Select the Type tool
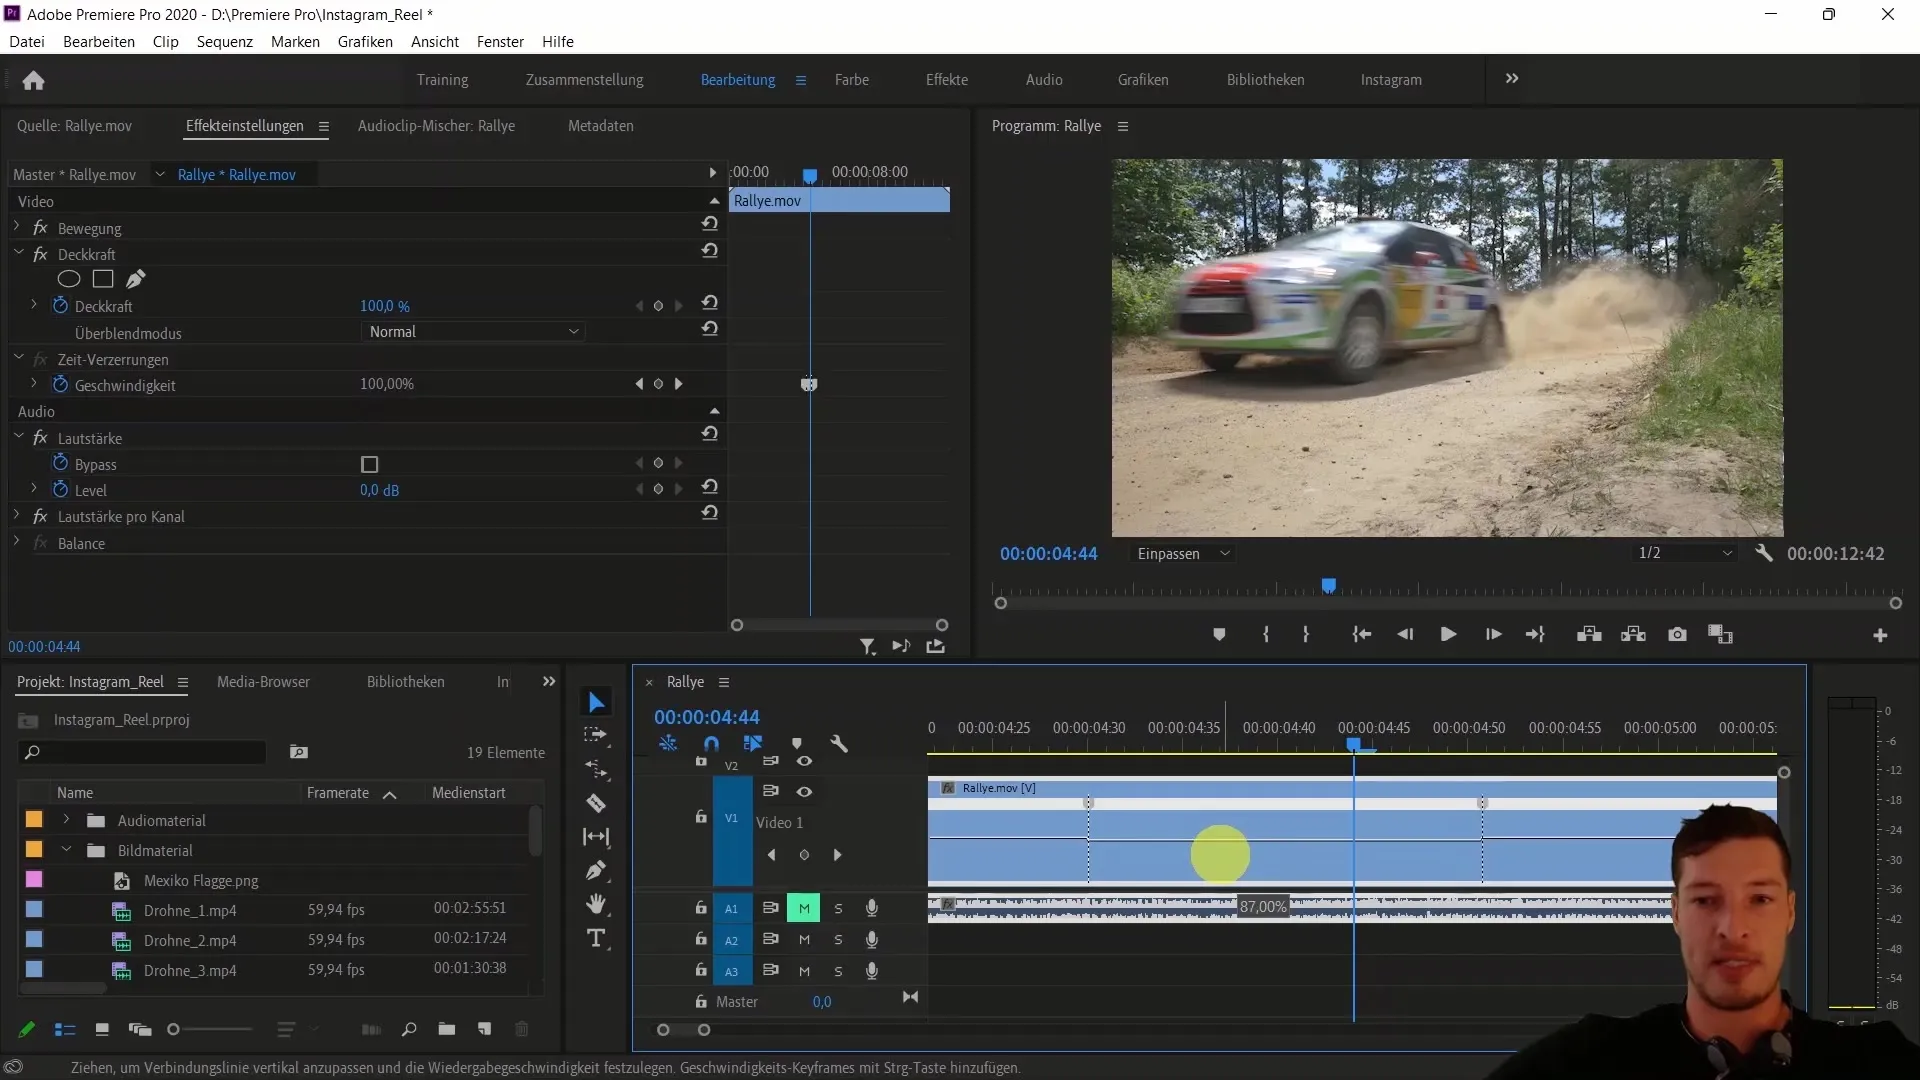 596,938
